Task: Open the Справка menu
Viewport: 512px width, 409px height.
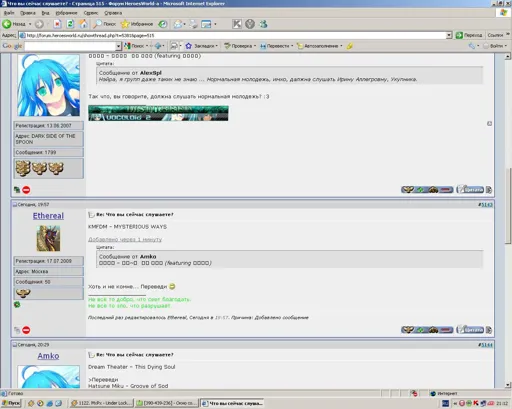Action: pyautogui.click(x=113, y=13)
